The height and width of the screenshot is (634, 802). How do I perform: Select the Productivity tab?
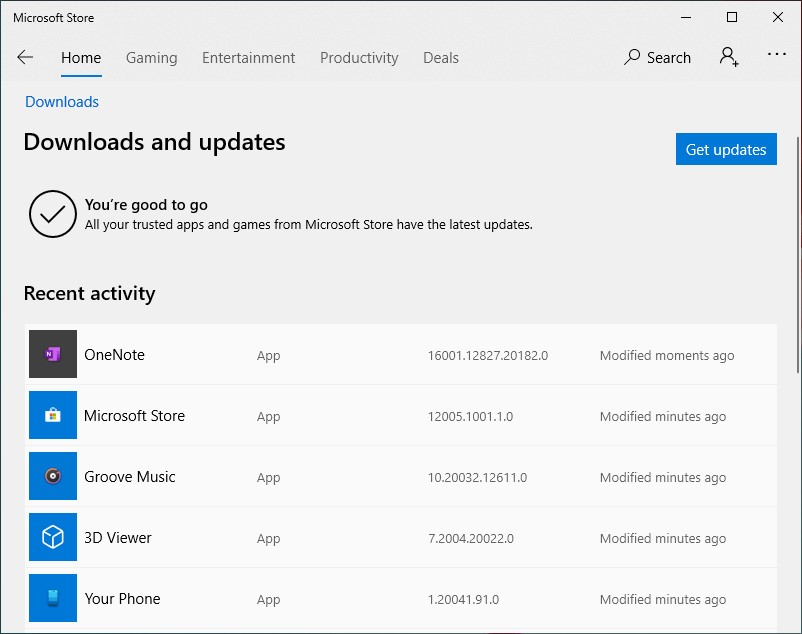point(359,58)
